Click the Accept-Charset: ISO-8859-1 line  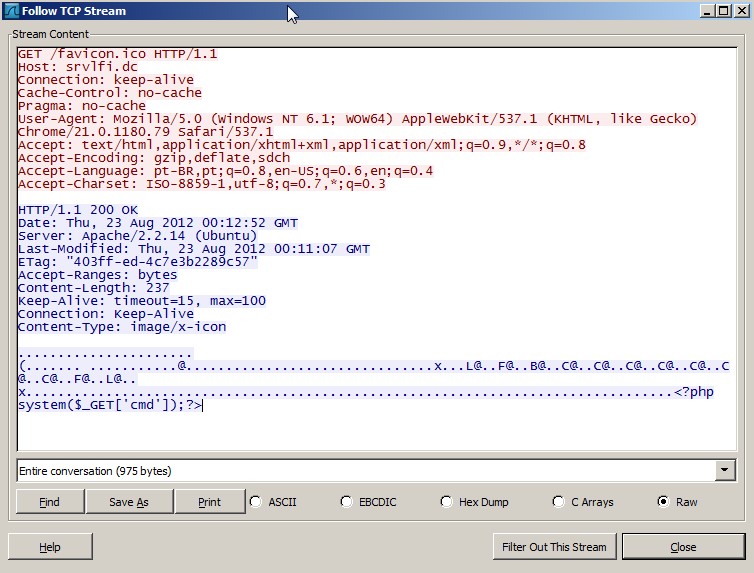pos(201,184)
